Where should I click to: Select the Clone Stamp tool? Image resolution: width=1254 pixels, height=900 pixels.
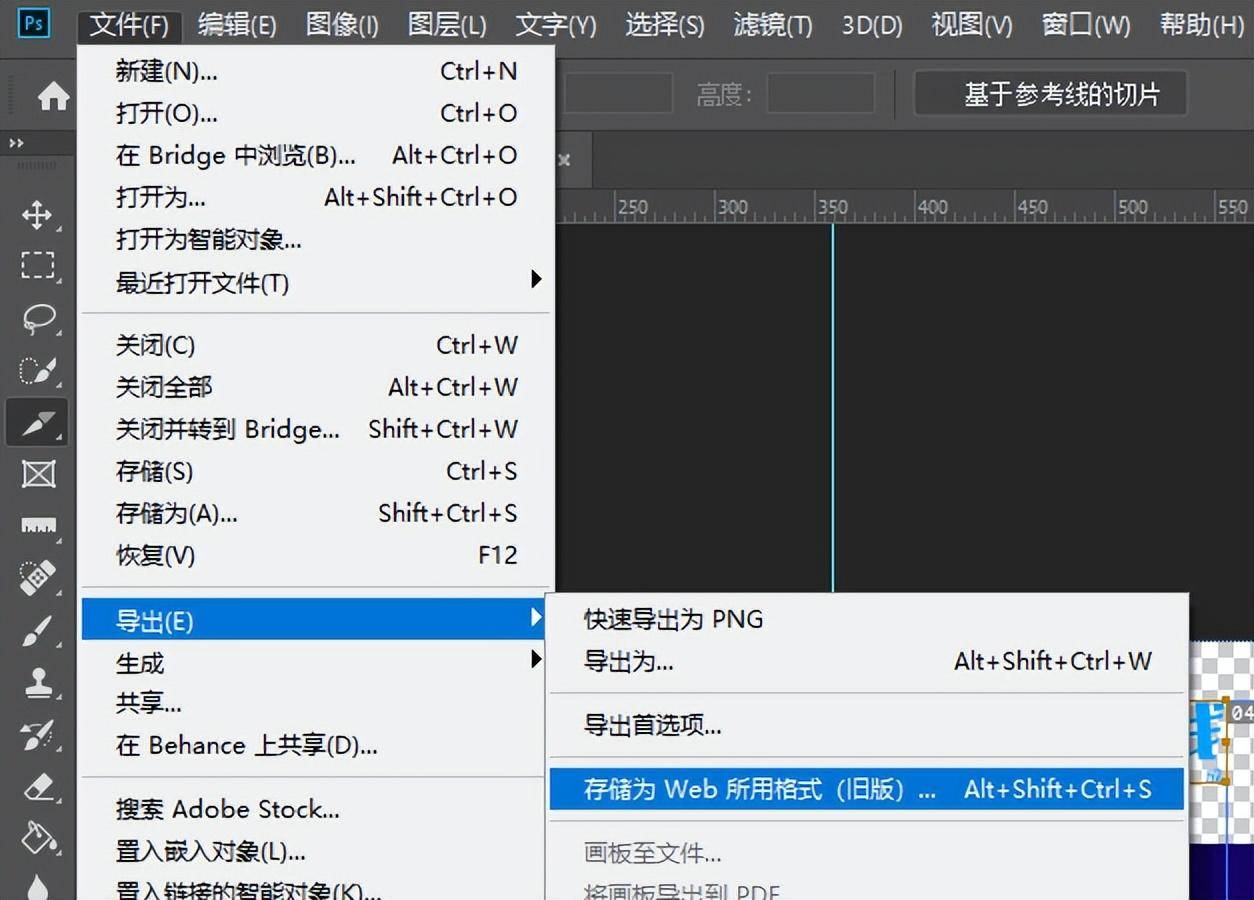[38, 683]
